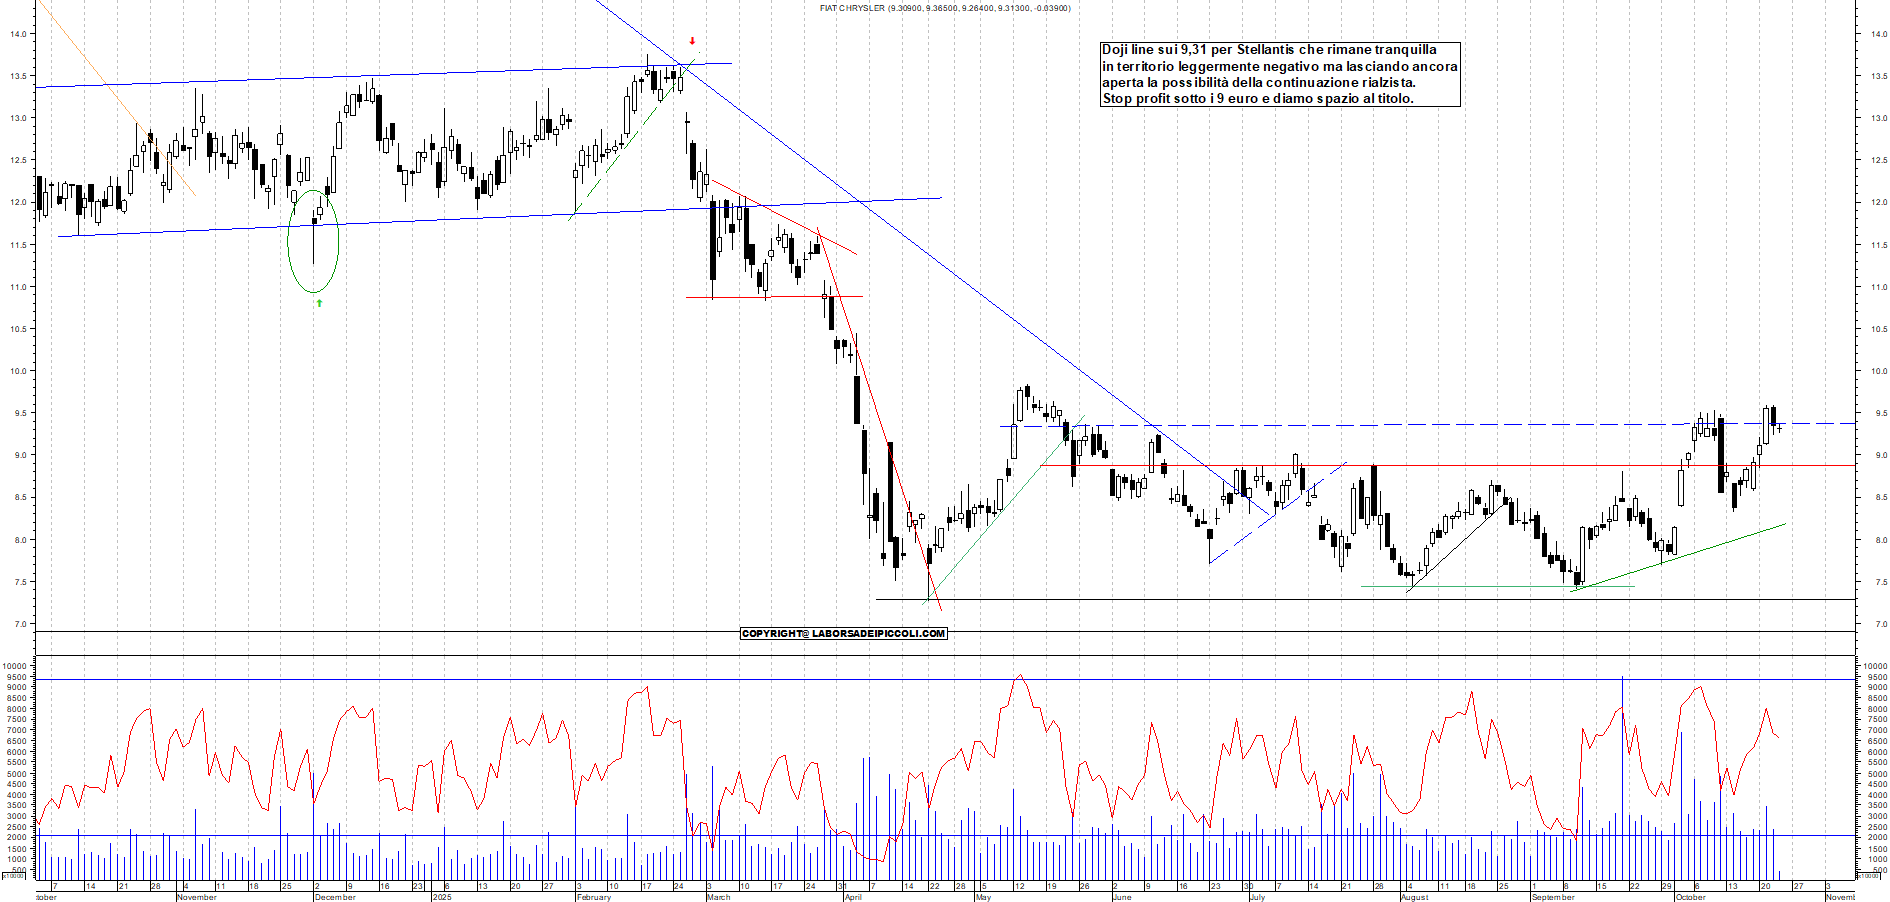Viewport: 1890px width, 902px height.
Task: Click the COPYRIGHT LABORSADEIPICCOLI.COM label
Action: click(x=843, y=634)
